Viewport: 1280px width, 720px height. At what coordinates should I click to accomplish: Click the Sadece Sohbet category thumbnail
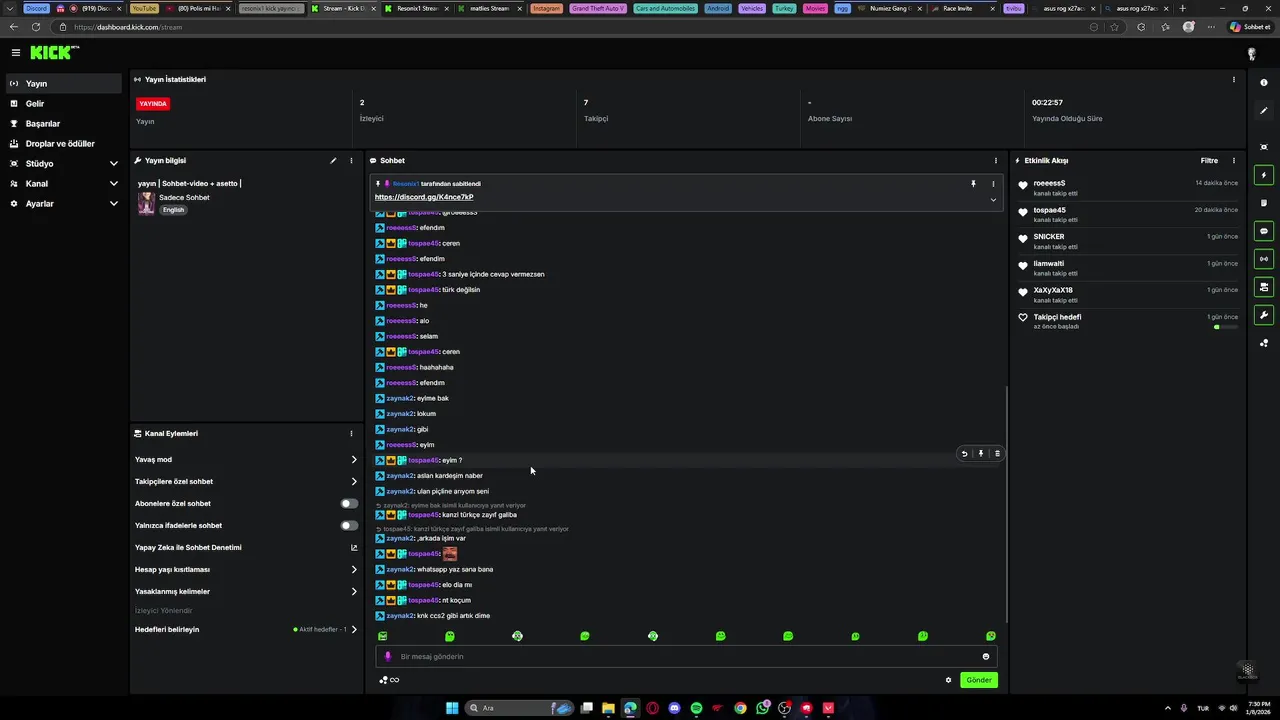coord(146,203)
